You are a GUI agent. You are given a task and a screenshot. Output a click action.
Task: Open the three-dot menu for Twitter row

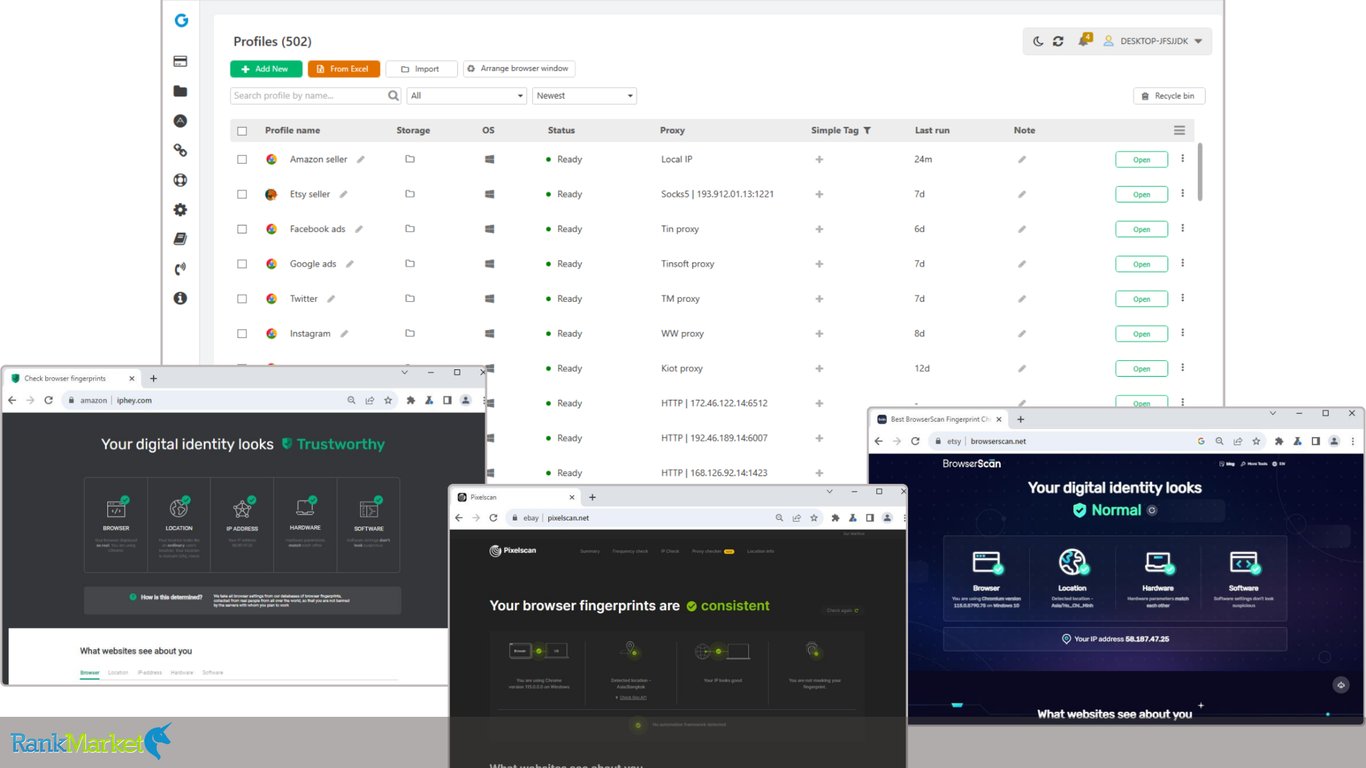coord(1183,298)
